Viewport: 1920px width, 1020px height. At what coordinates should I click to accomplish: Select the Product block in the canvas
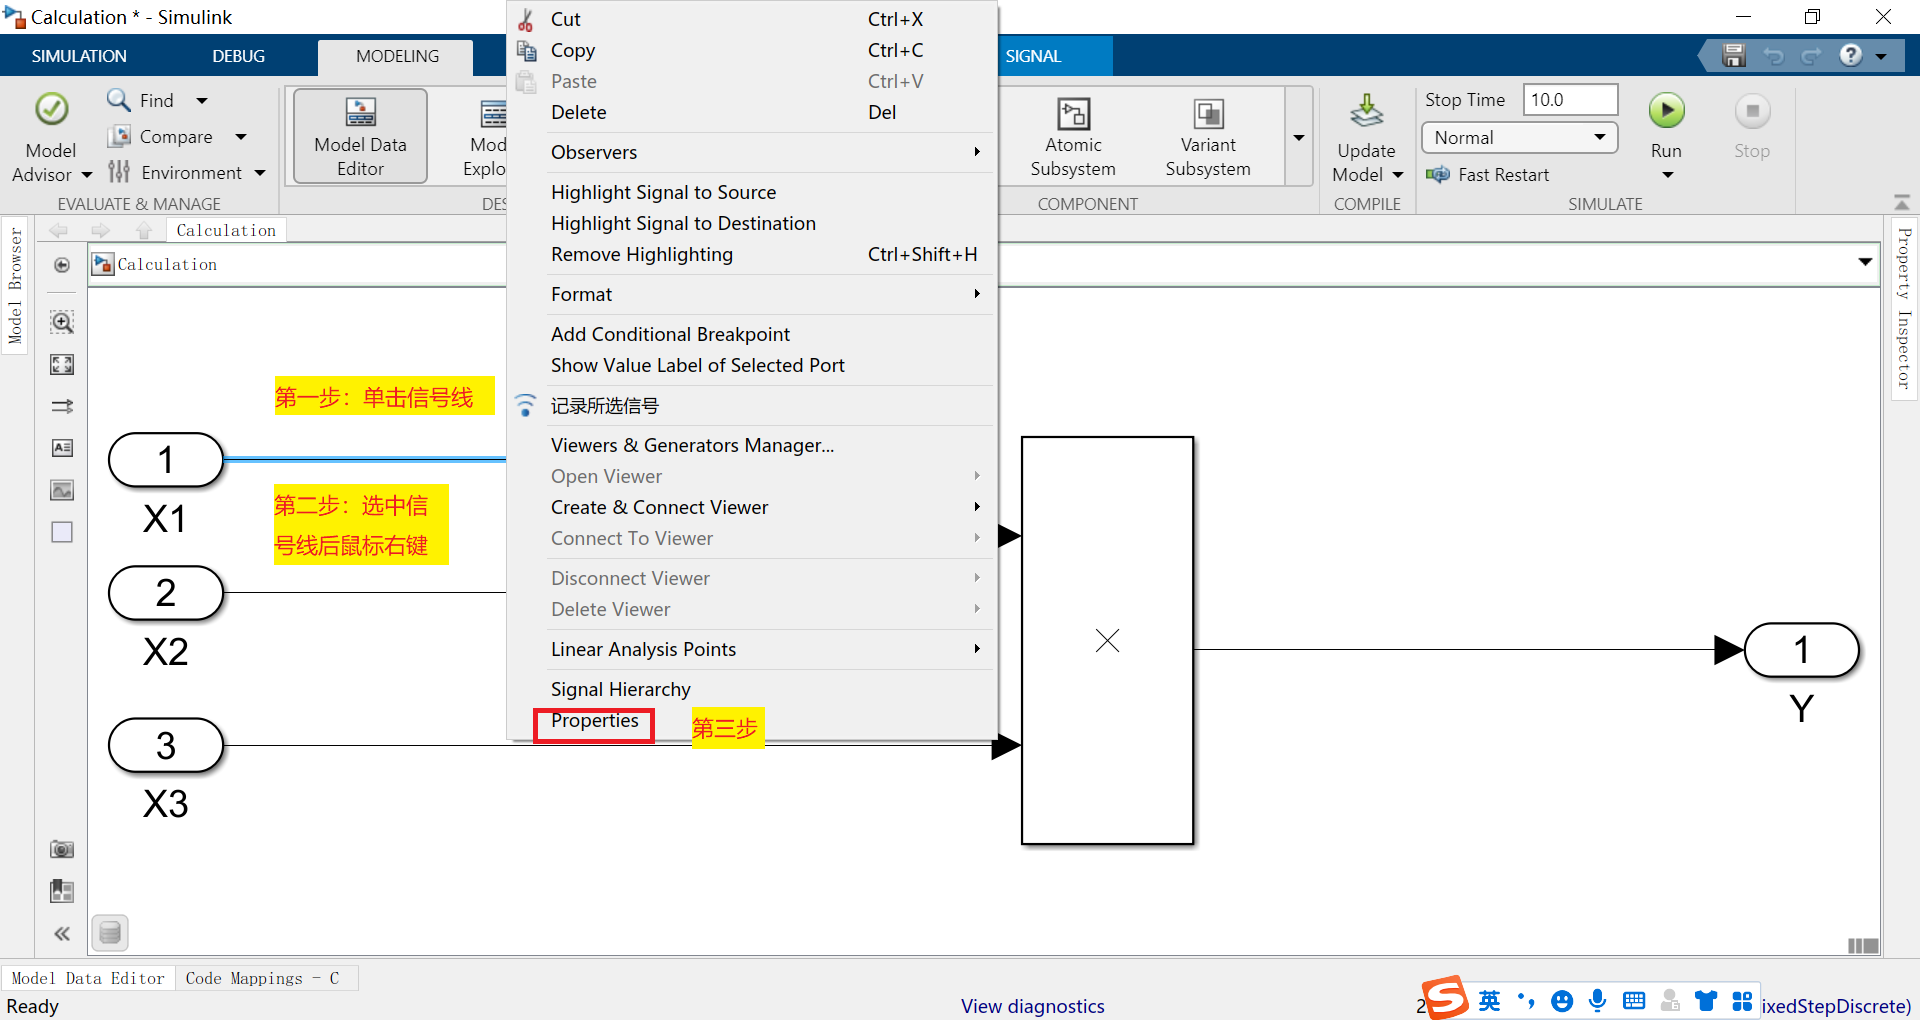pos(1107,640)
